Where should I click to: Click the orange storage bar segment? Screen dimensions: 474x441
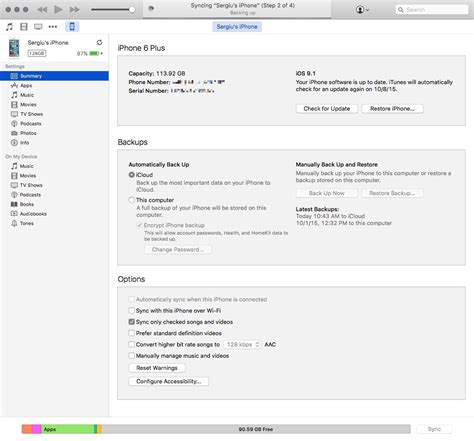(x=27, y=429)
